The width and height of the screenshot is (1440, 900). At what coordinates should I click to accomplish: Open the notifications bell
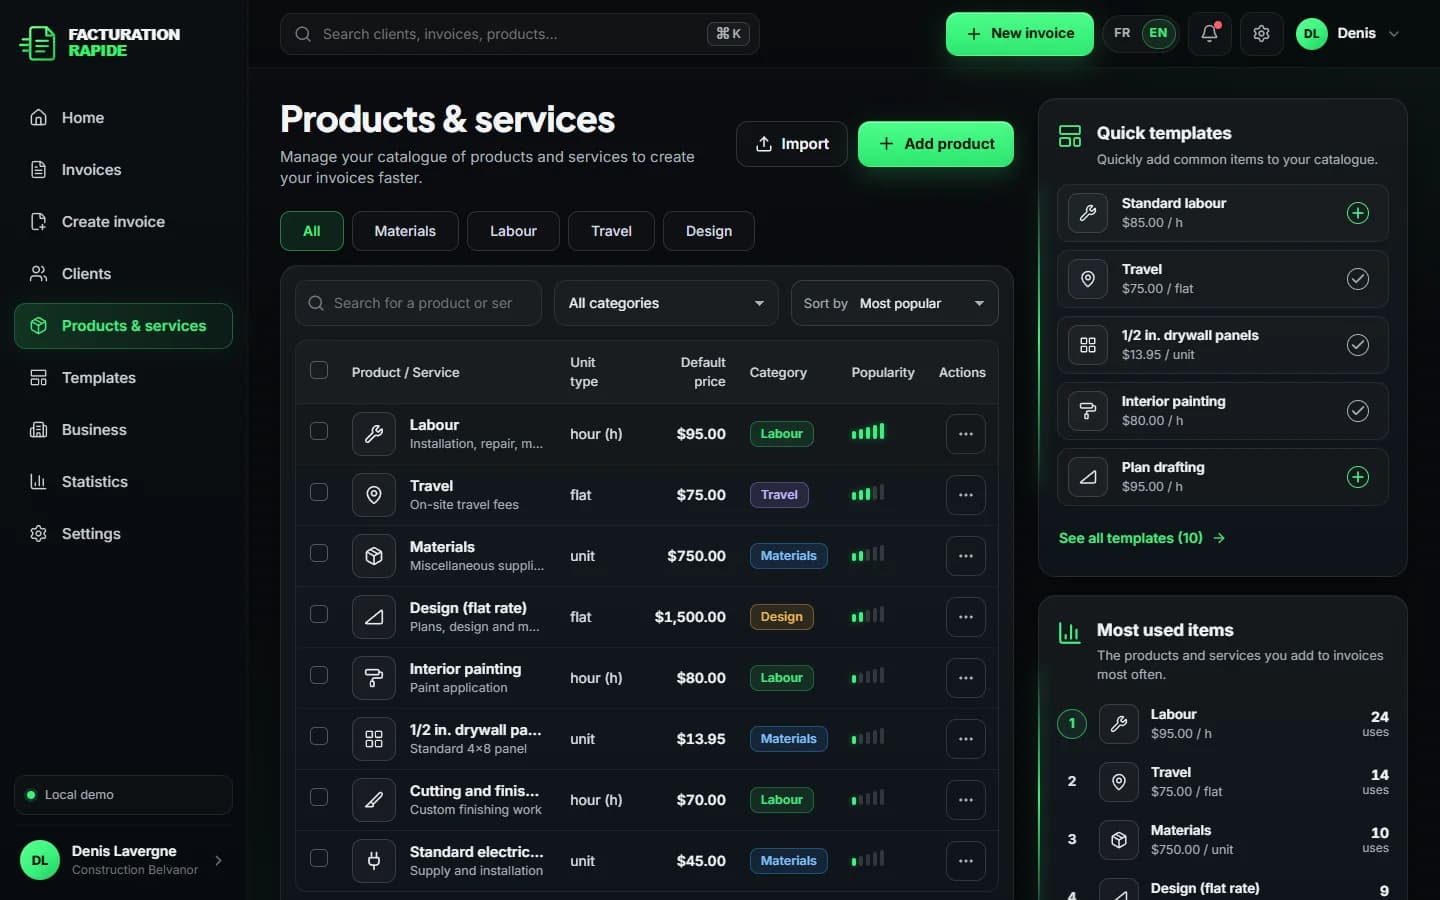(x=1209, y=34)
